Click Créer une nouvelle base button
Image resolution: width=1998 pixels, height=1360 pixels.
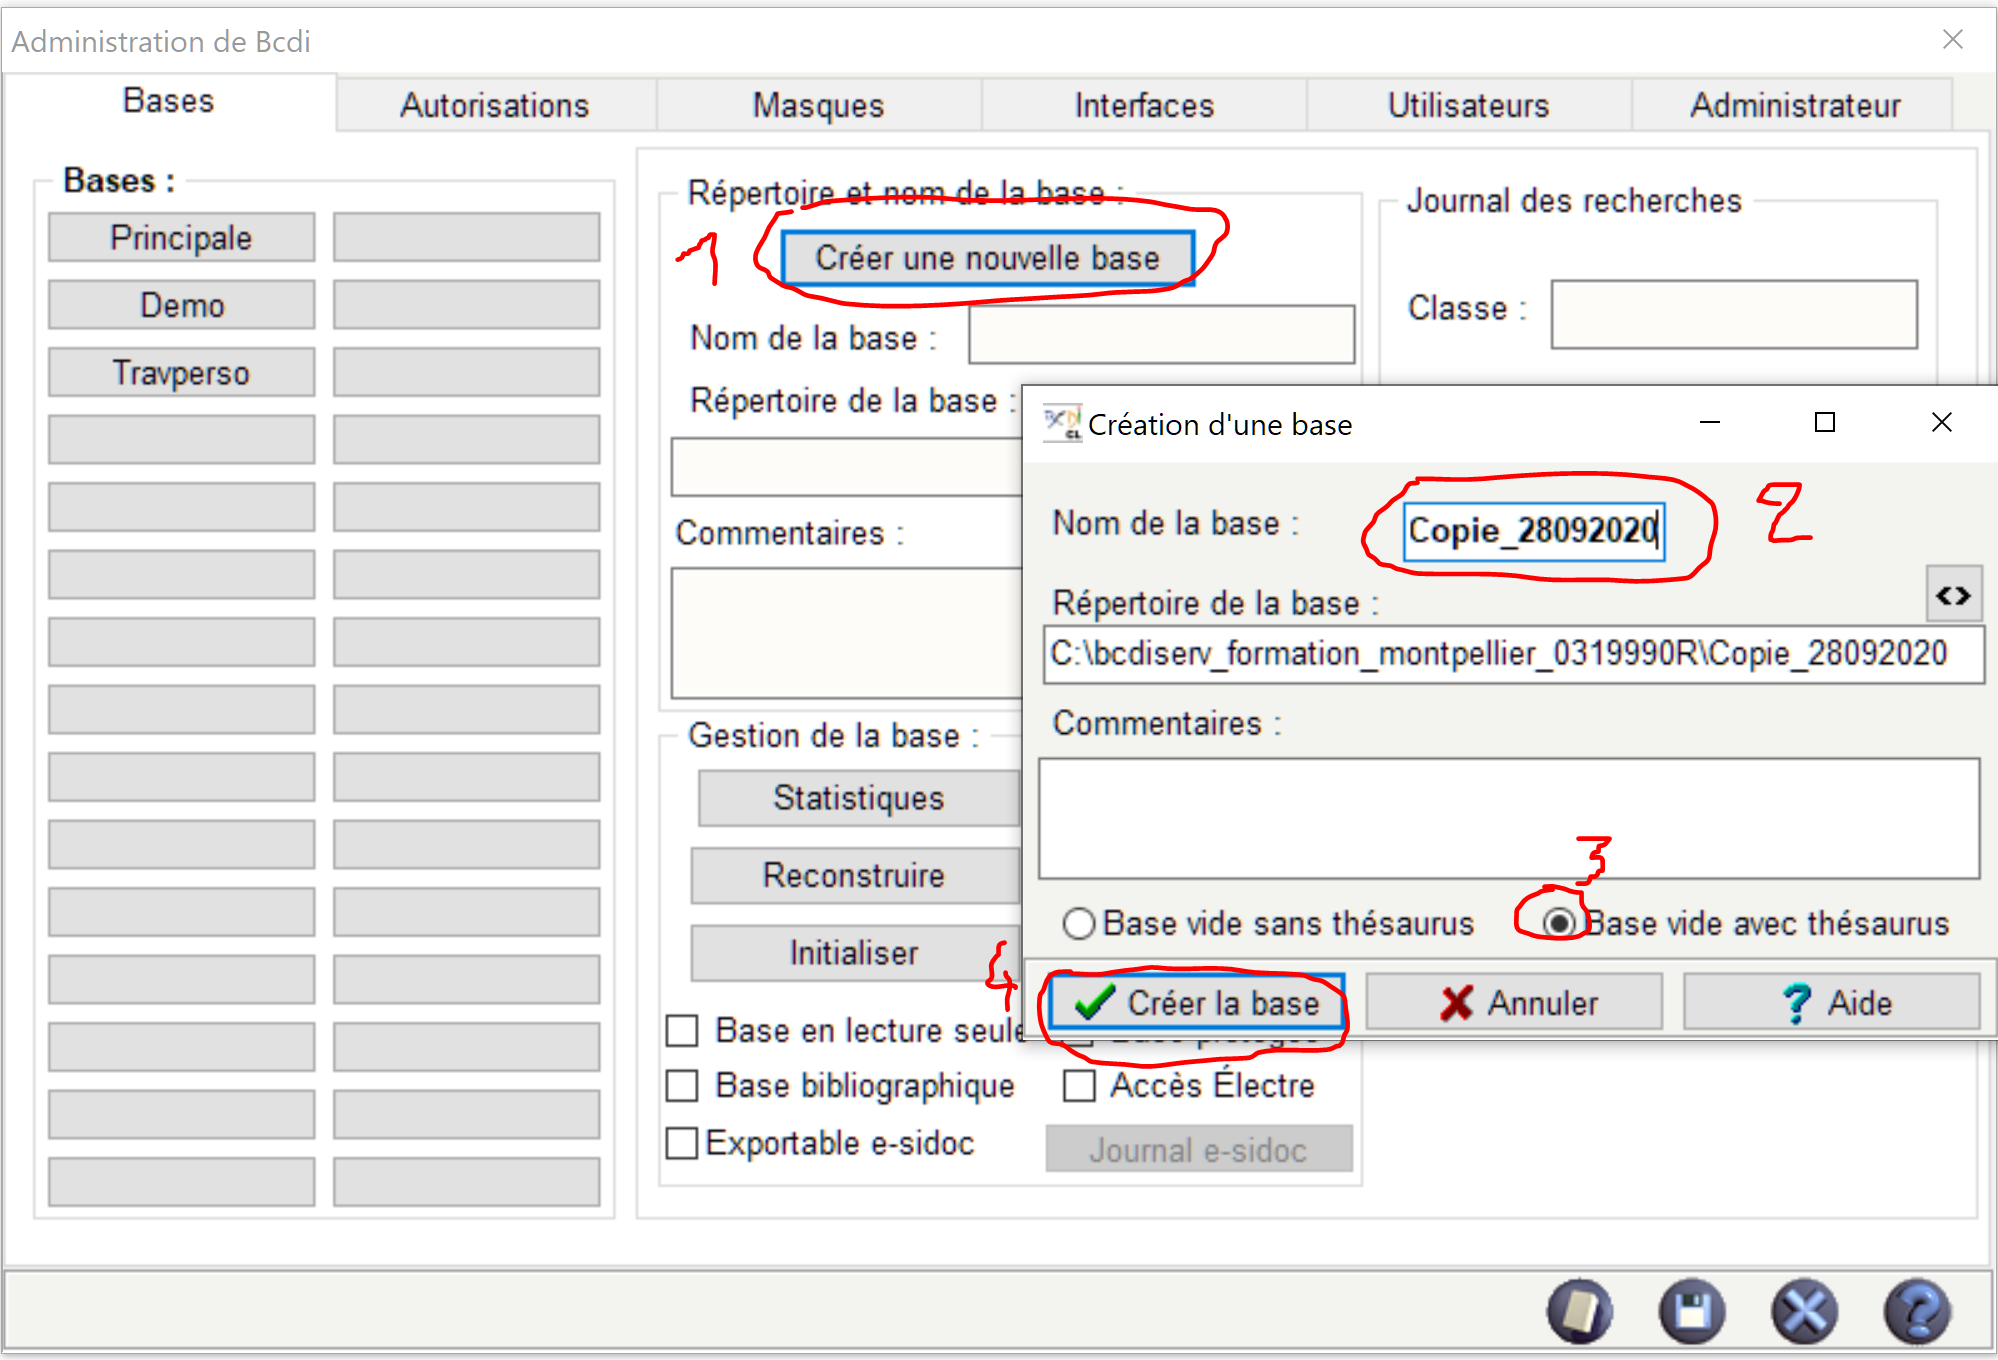coord(988,258)
